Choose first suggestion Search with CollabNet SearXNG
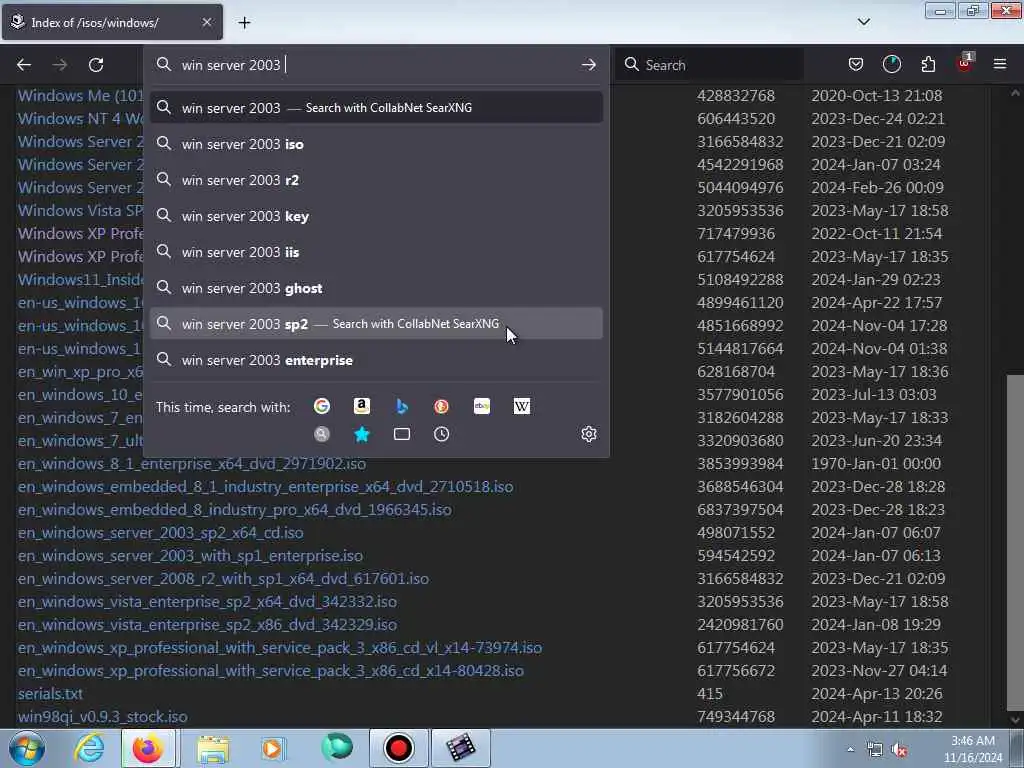 coord(376,108)
